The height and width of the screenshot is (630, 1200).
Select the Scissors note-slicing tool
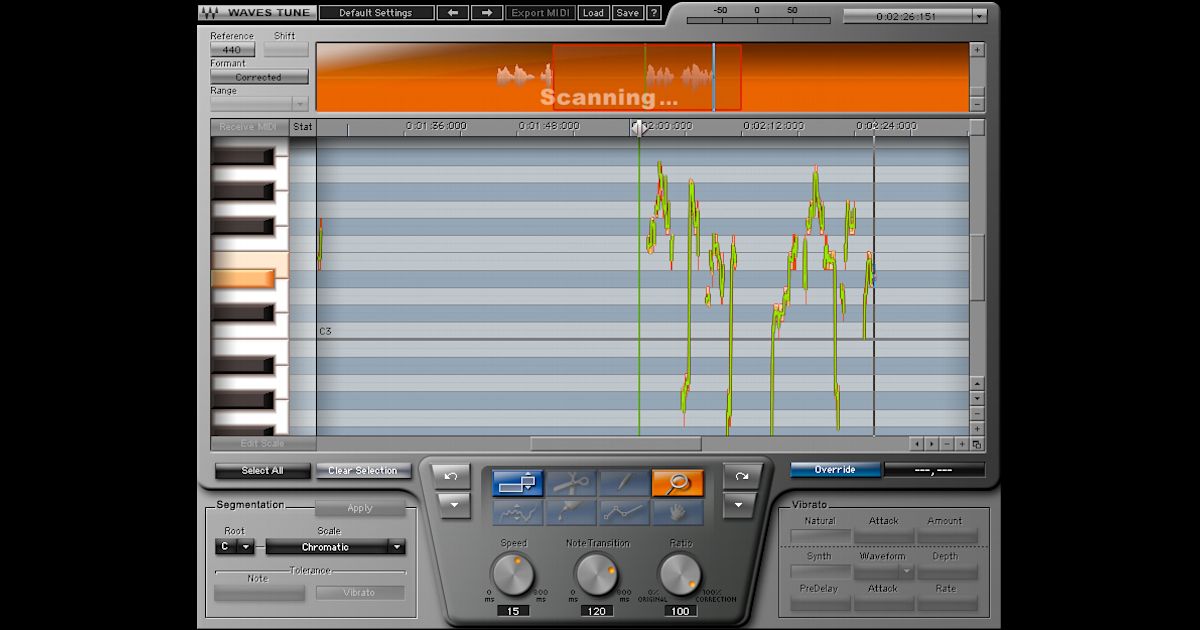click(570, 481)
